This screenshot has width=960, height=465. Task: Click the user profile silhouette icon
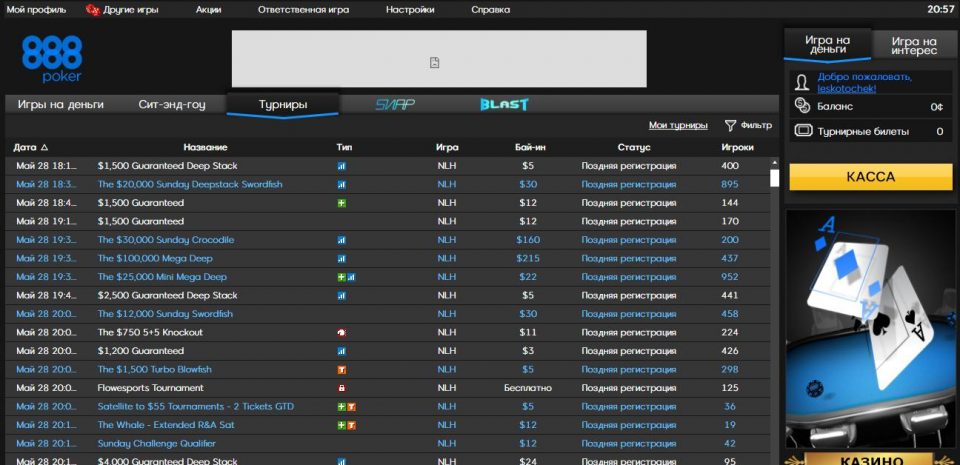tap(802, 82)
